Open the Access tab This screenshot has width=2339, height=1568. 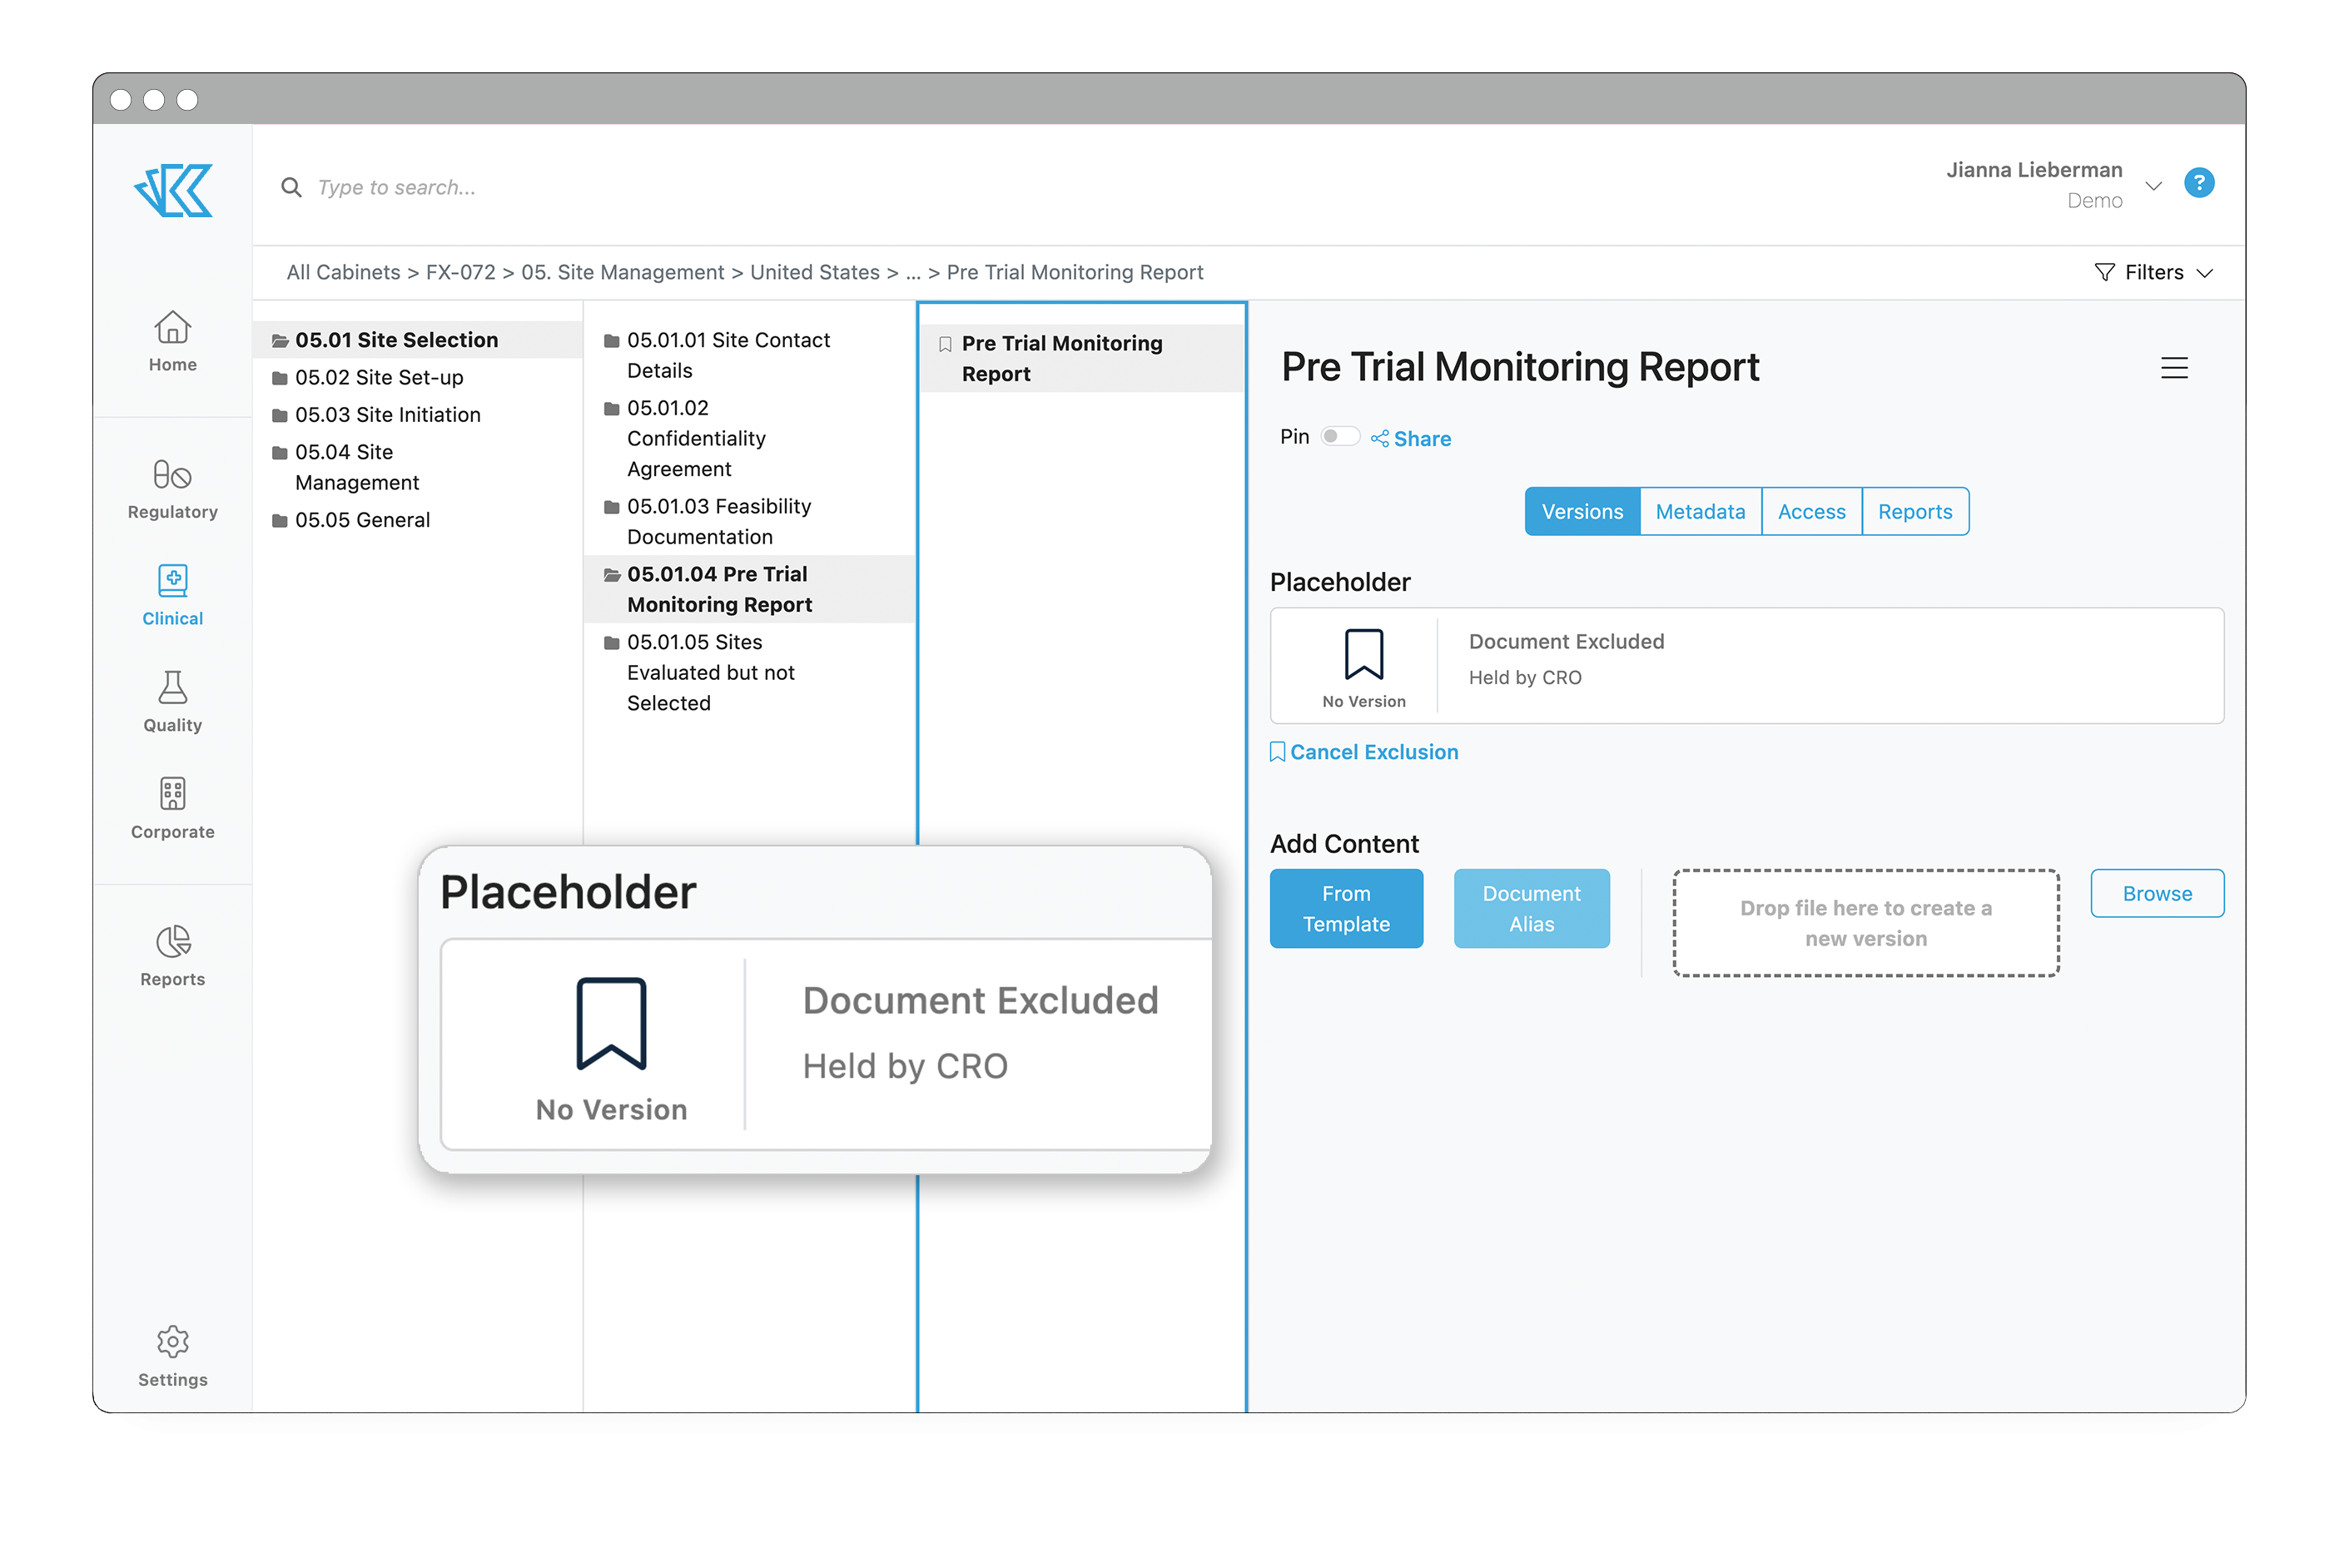[1811, 511]
